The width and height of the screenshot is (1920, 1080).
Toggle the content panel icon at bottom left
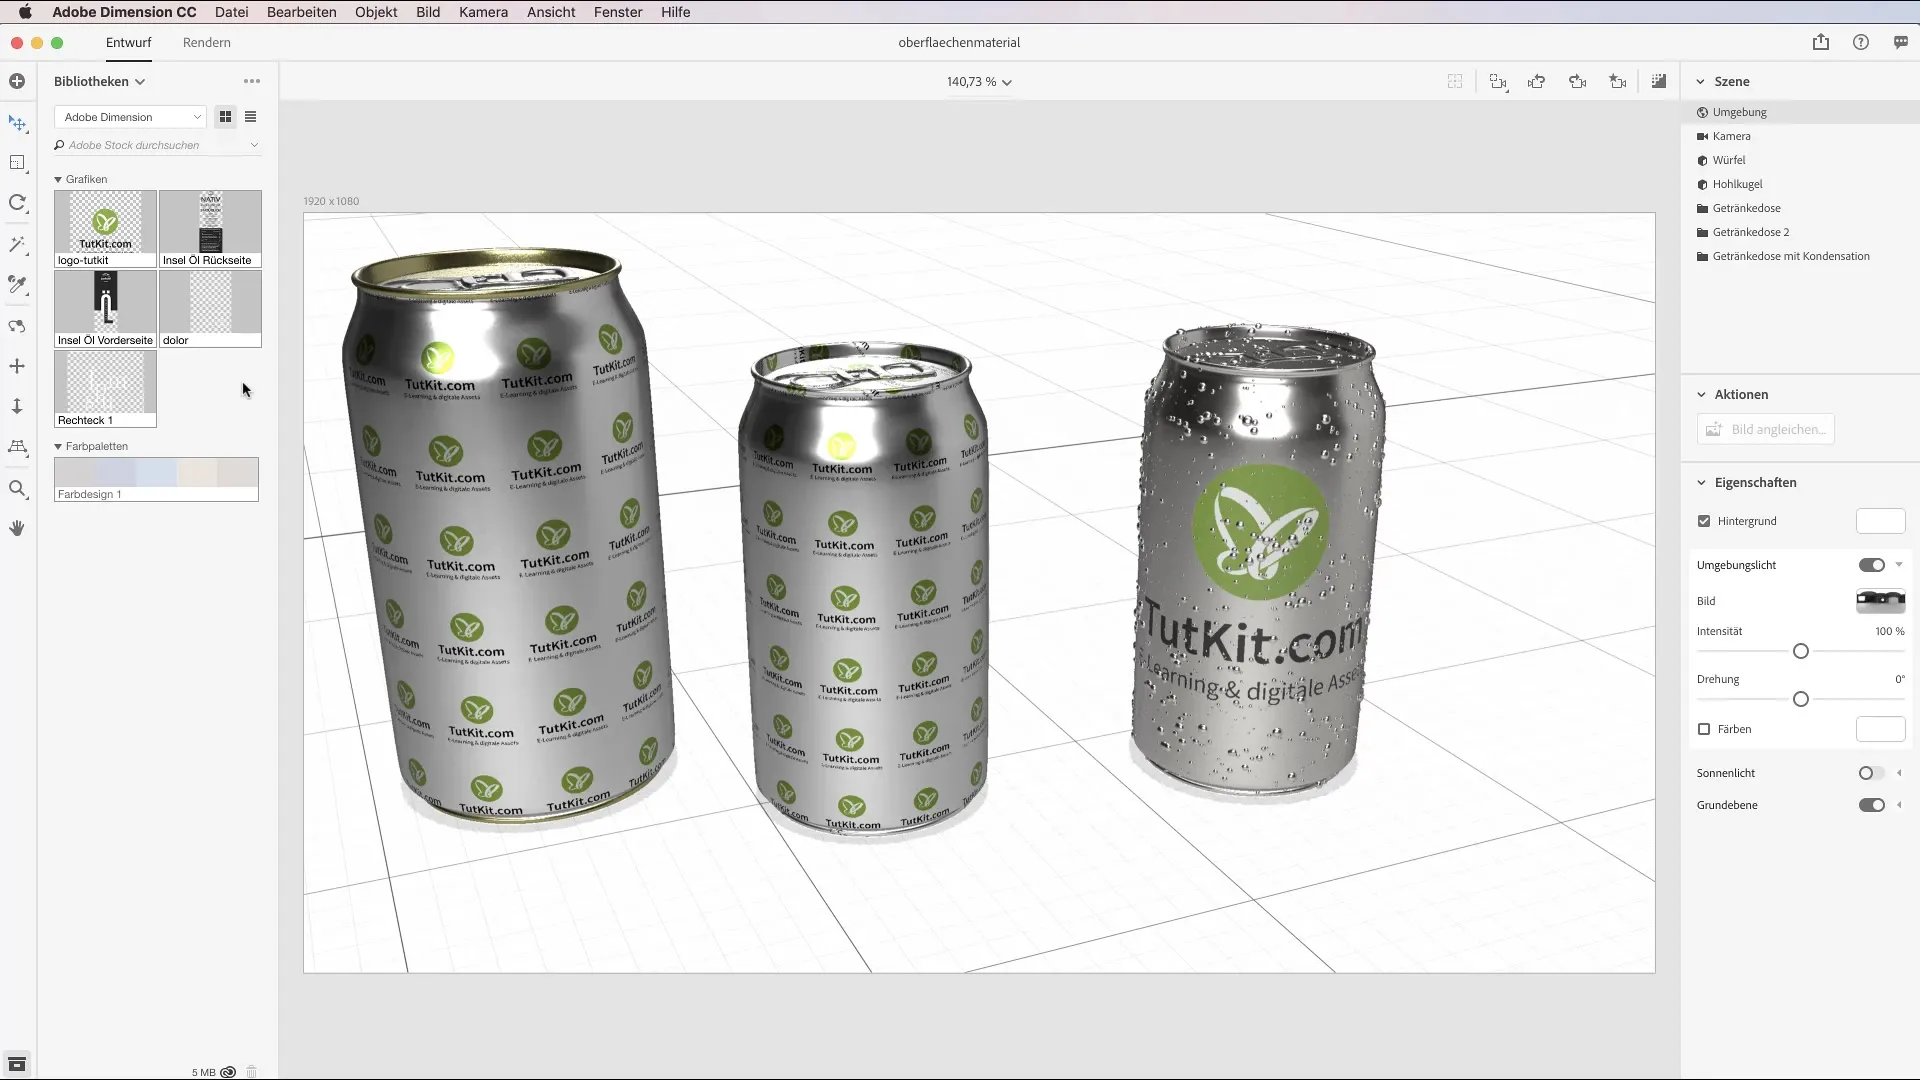(x=17, y=1065)
